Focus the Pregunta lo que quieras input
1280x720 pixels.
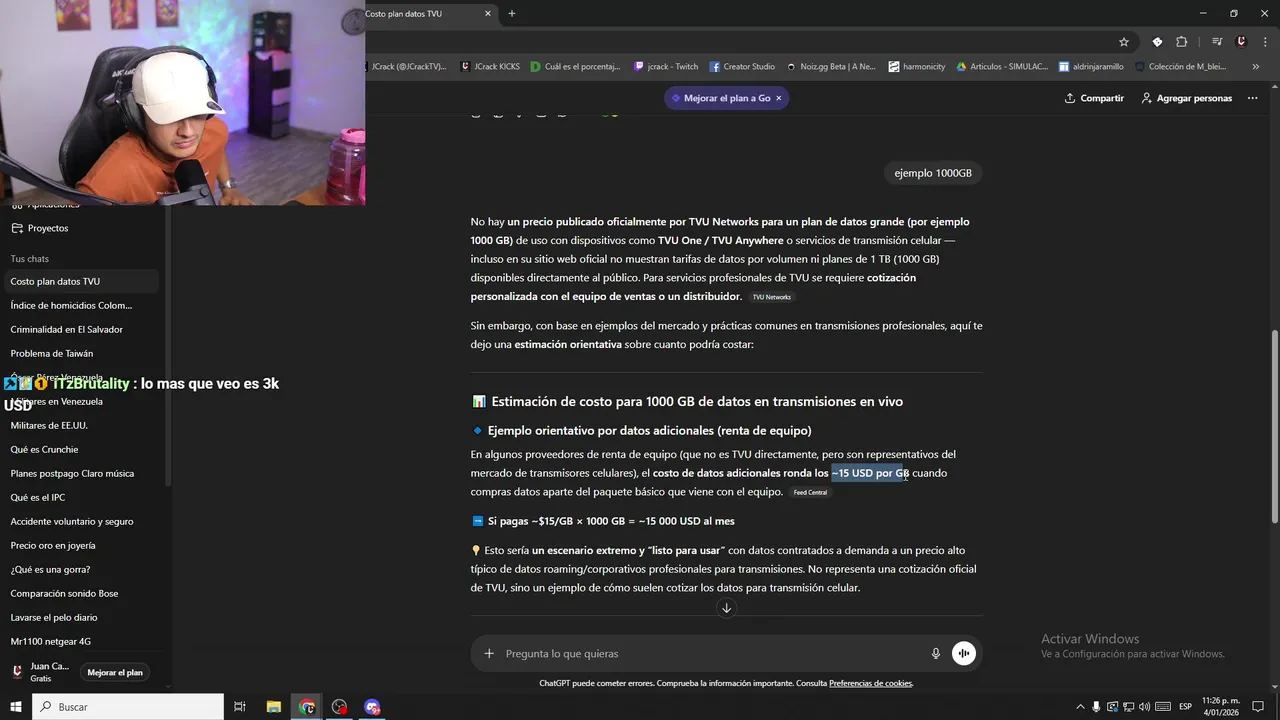(x=710, y=654)
